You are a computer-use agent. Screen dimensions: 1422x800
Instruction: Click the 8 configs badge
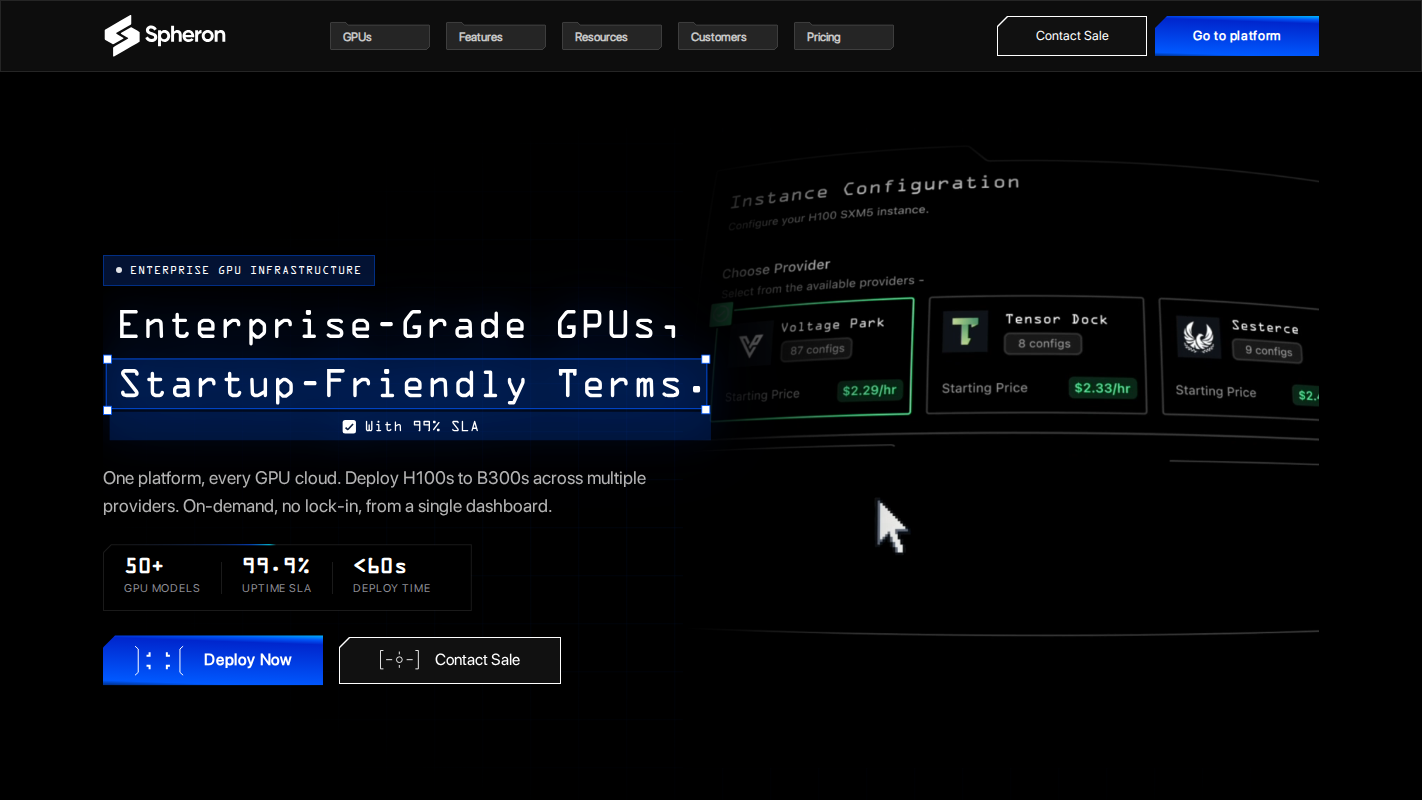tap(1043, 344)
